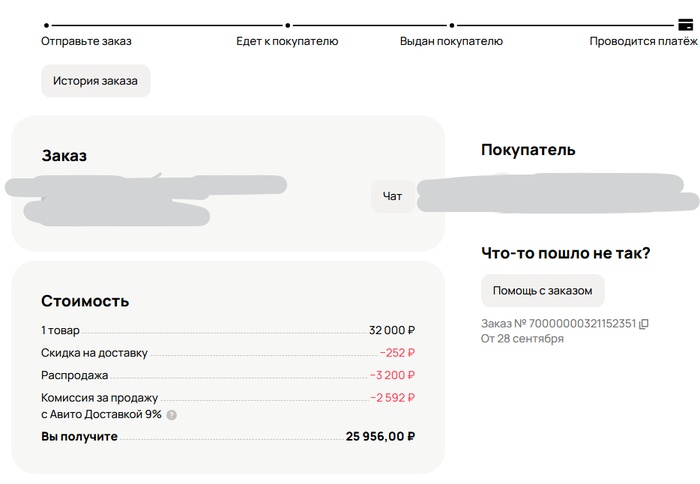Click the Отправьте заказ progress dot
This screenshot has height=484, width=700.
pos(46,26)
